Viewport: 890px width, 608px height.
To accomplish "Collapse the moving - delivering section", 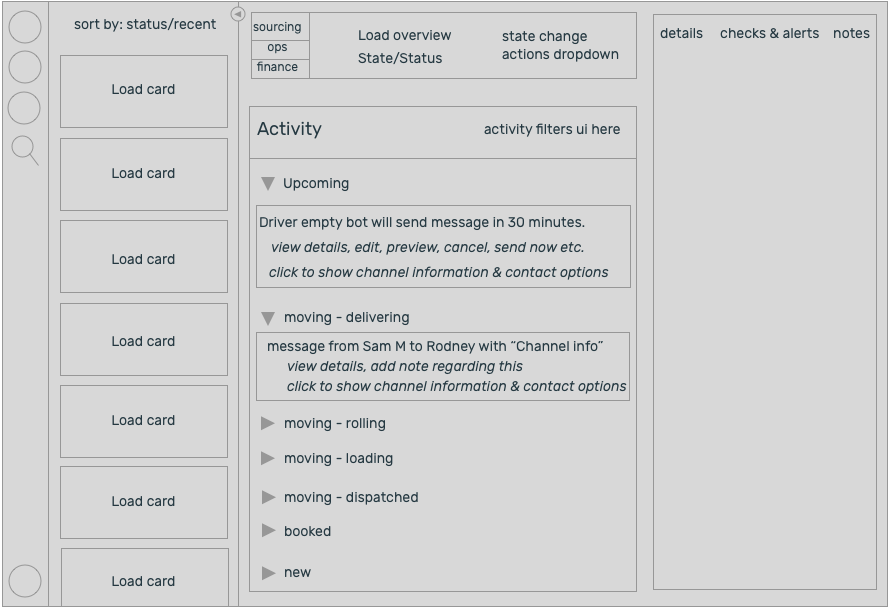I will [x=268, y=318].
